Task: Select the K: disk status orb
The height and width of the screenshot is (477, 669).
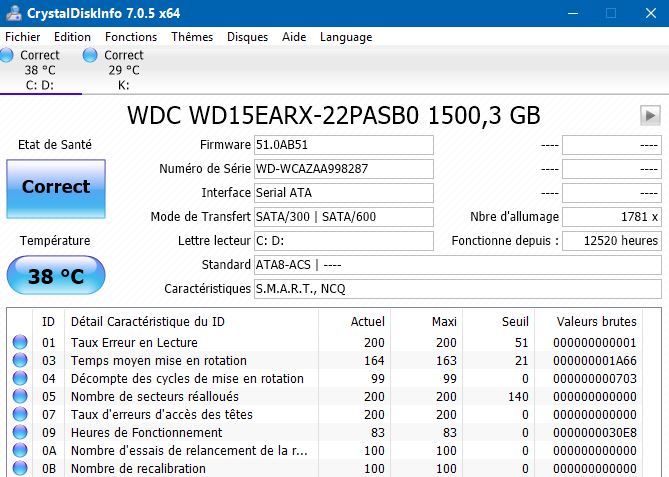Action: click(x=90, y=55)
